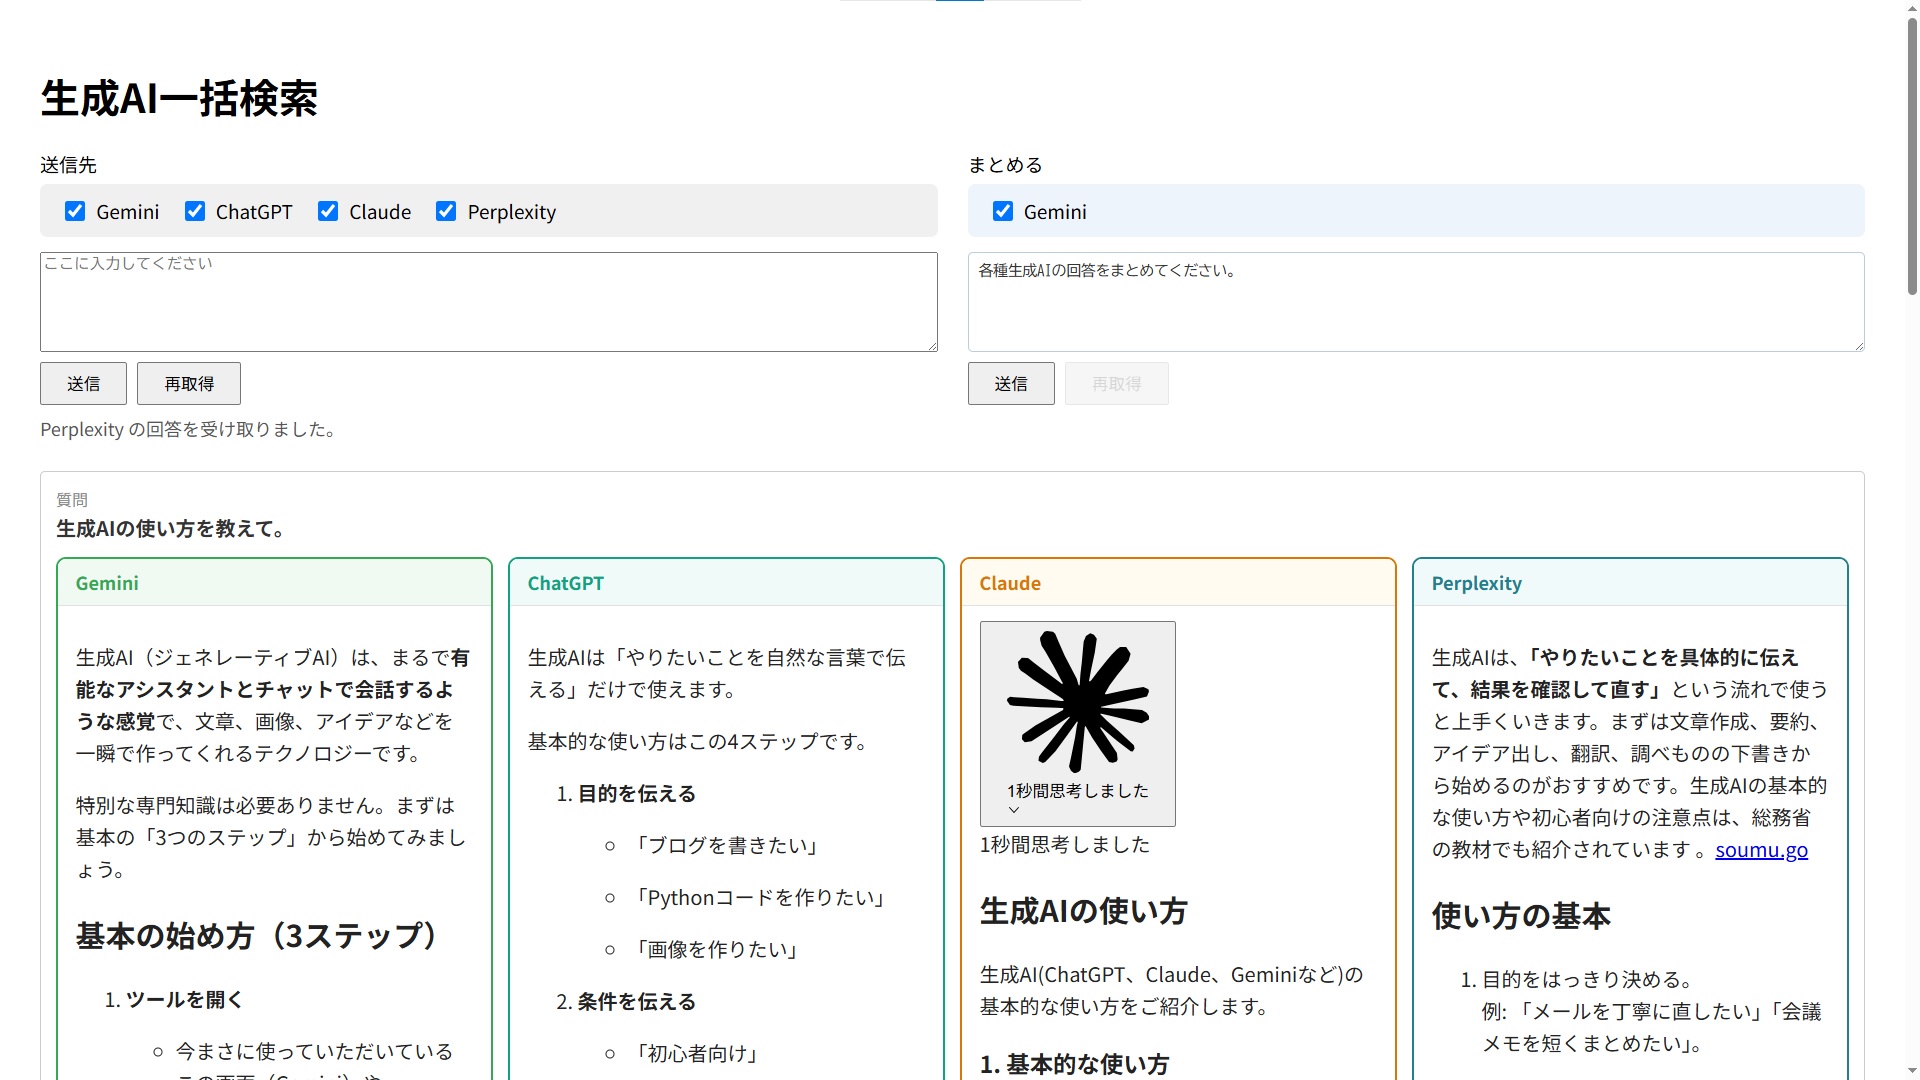Click the Claude subheading 1. 基本的な使い方

[x=1075, y=1064]
